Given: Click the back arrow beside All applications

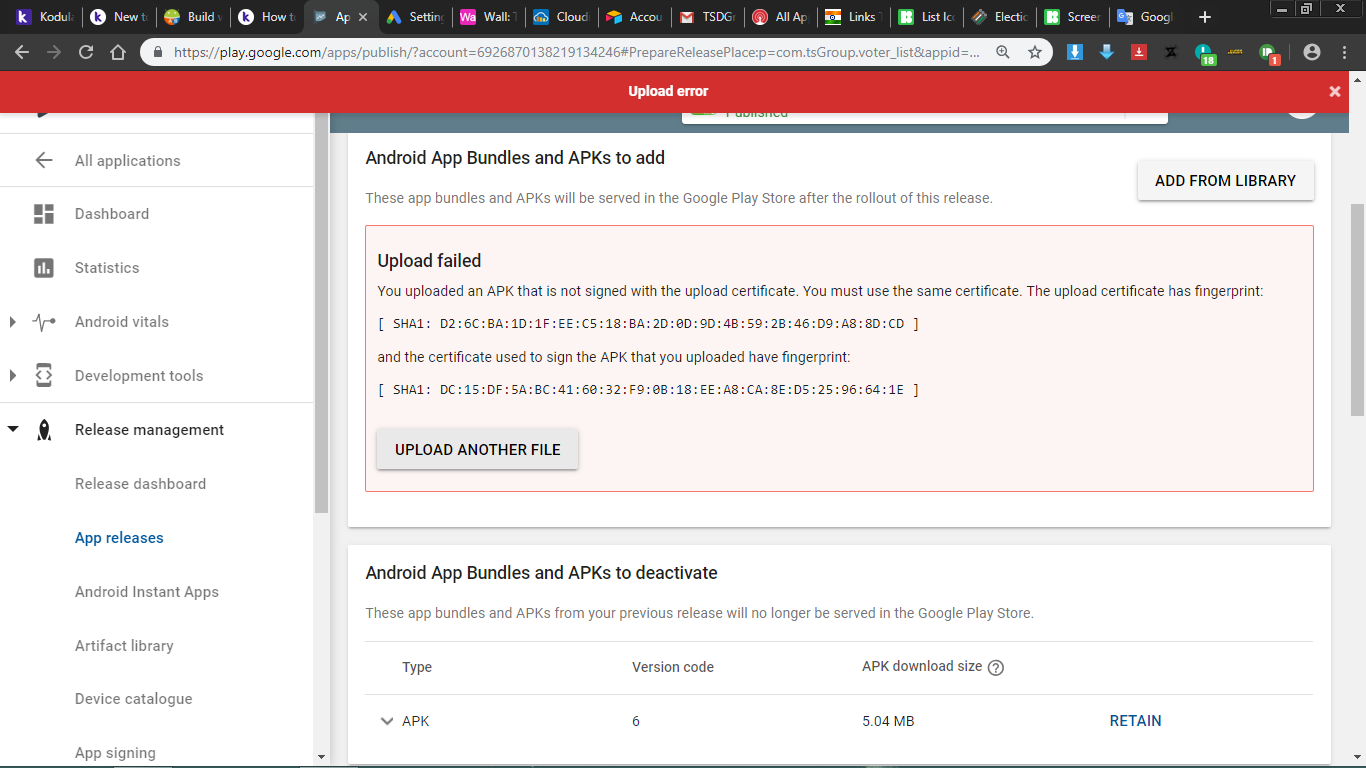Looking at the screenshot, I should point(44,161).
